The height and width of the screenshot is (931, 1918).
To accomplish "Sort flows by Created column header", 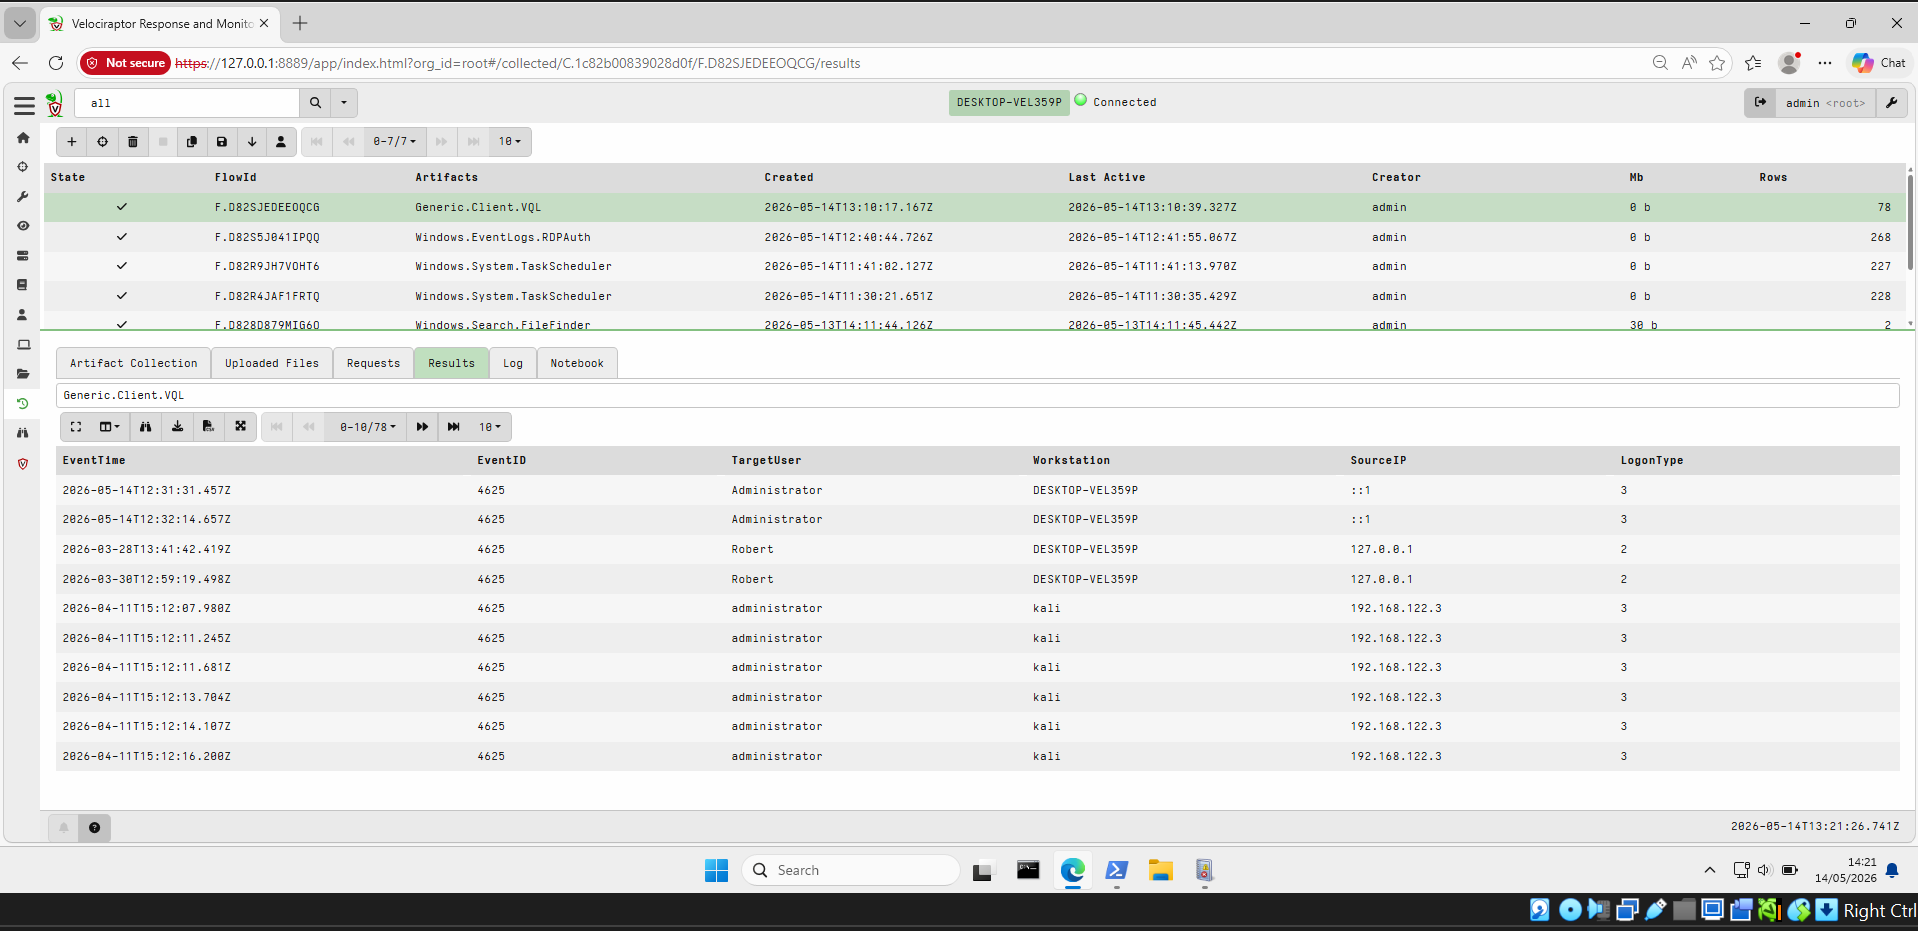I will (789, 177).
